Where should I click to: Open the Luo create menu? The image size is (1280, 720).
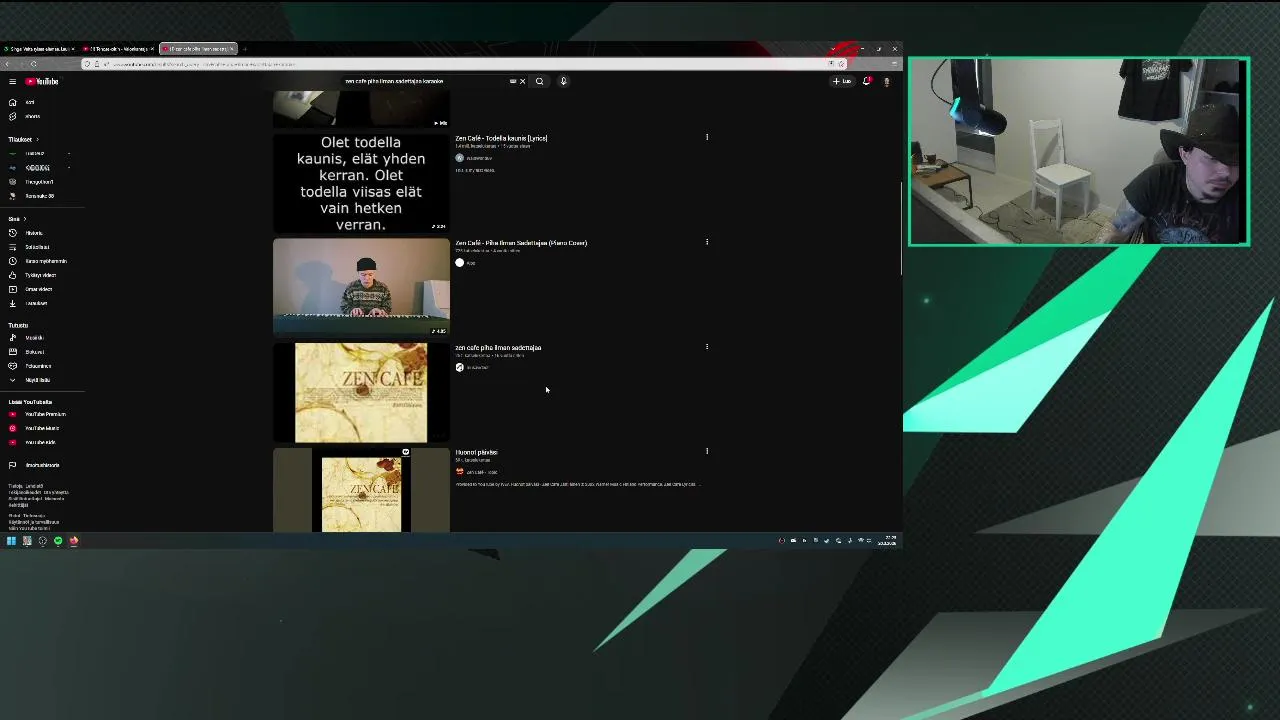[x=842, y=81]
